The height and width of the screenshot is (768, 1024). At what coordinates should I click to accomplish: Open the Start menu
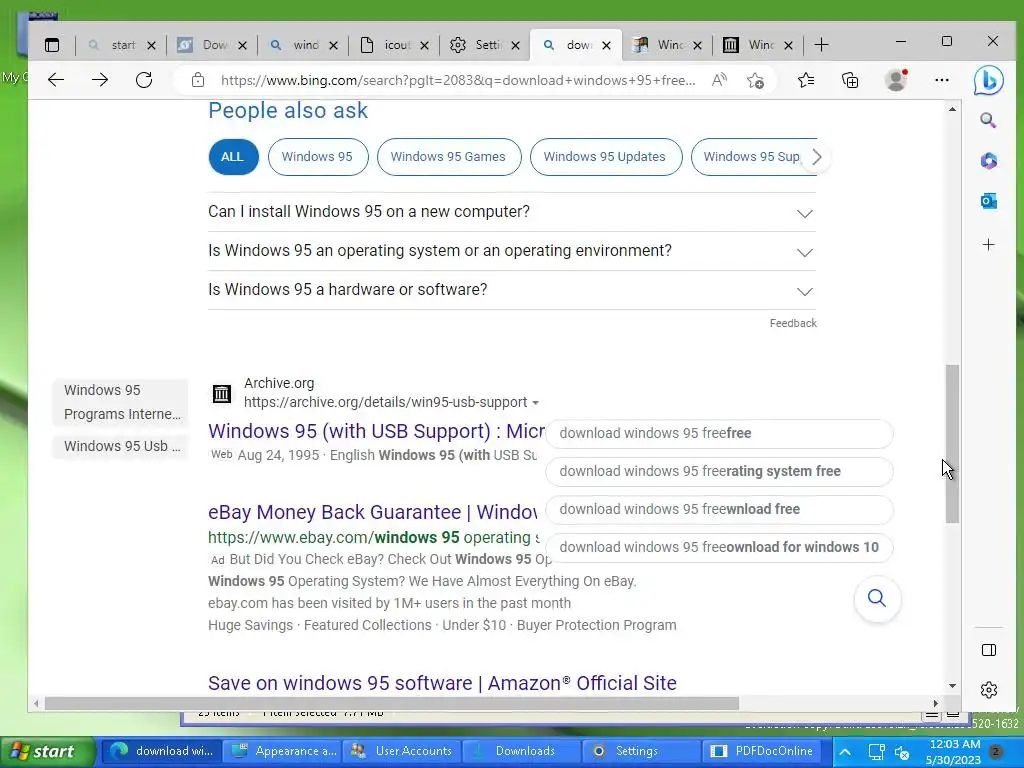[x=48, y=752]
